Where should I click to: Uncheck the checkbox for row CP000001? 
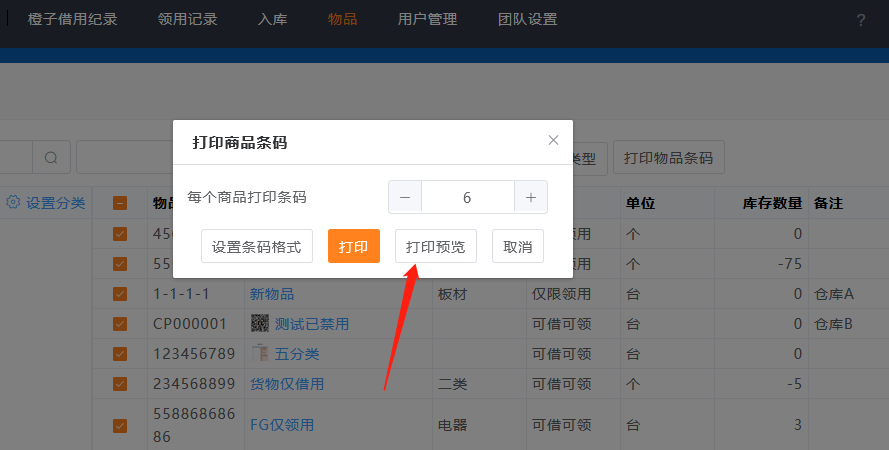click(x=120, y=324)
